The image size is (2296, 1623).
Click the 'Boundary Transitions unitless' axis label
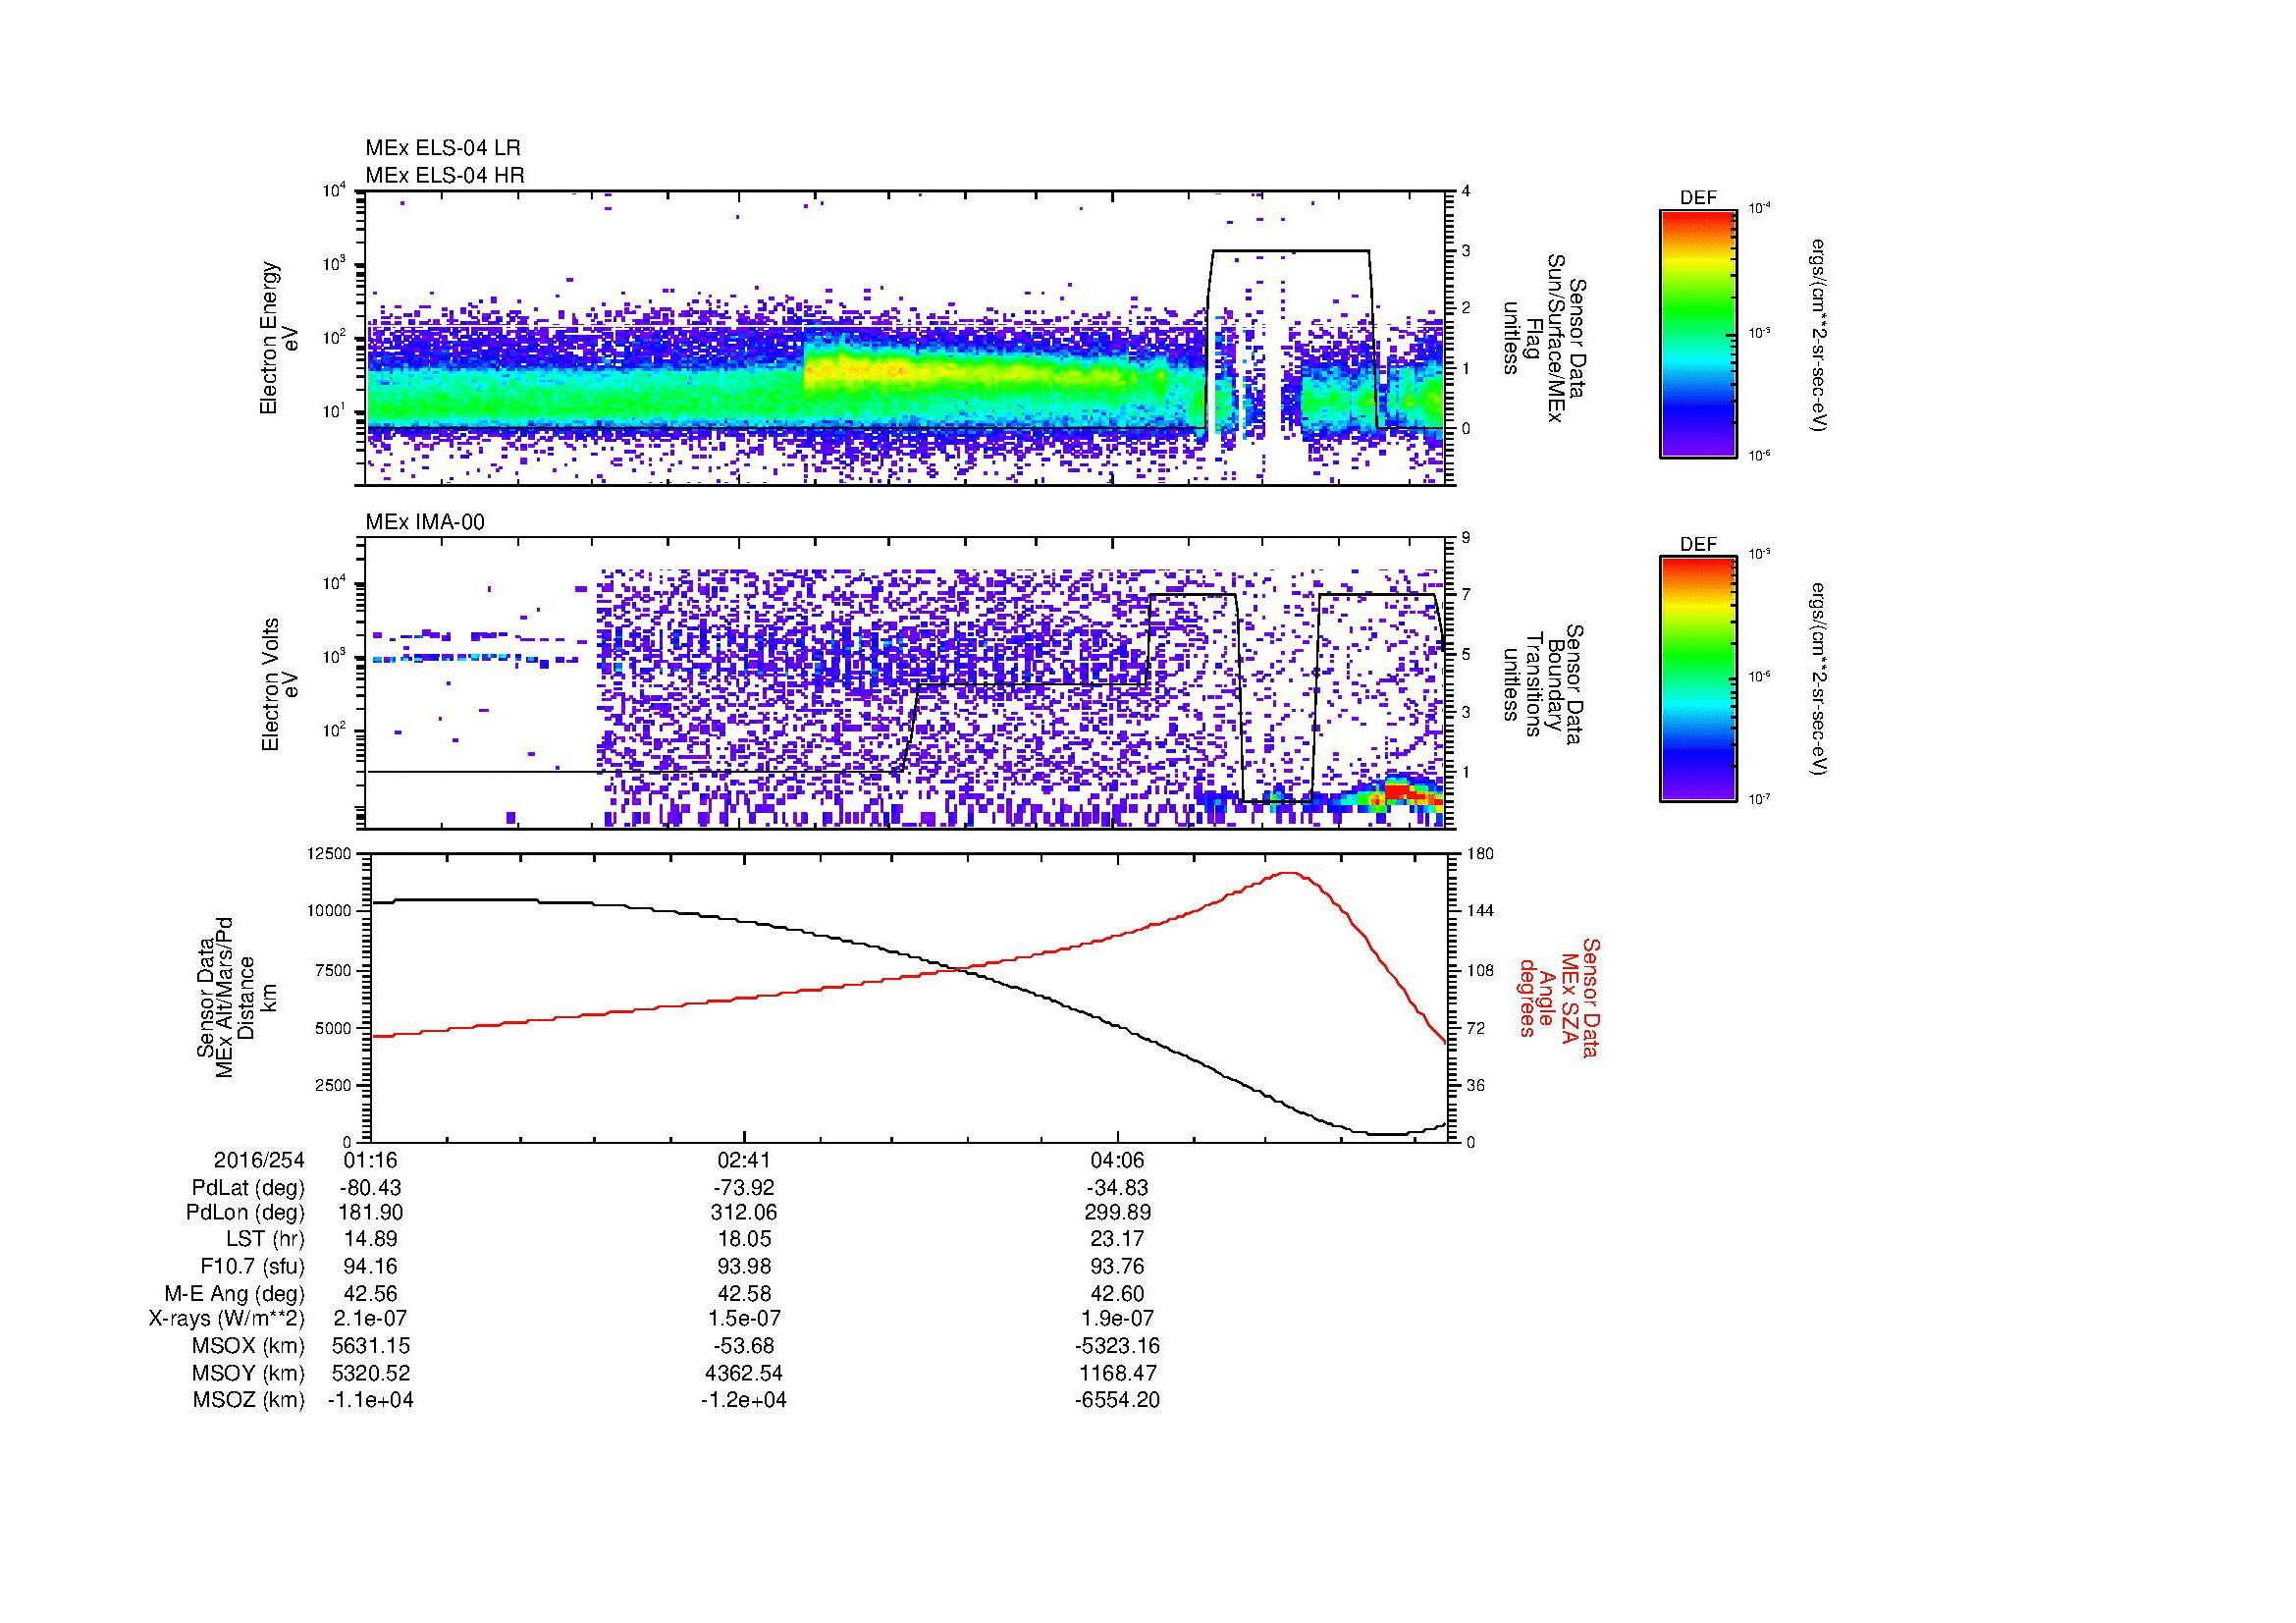pos(1542,684)
